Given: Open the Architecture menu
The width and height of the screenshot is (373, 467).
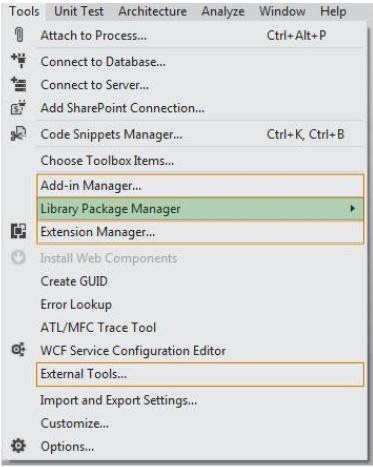Looking at the screenshot, I should pyautogui.click(x=153, y=11).
